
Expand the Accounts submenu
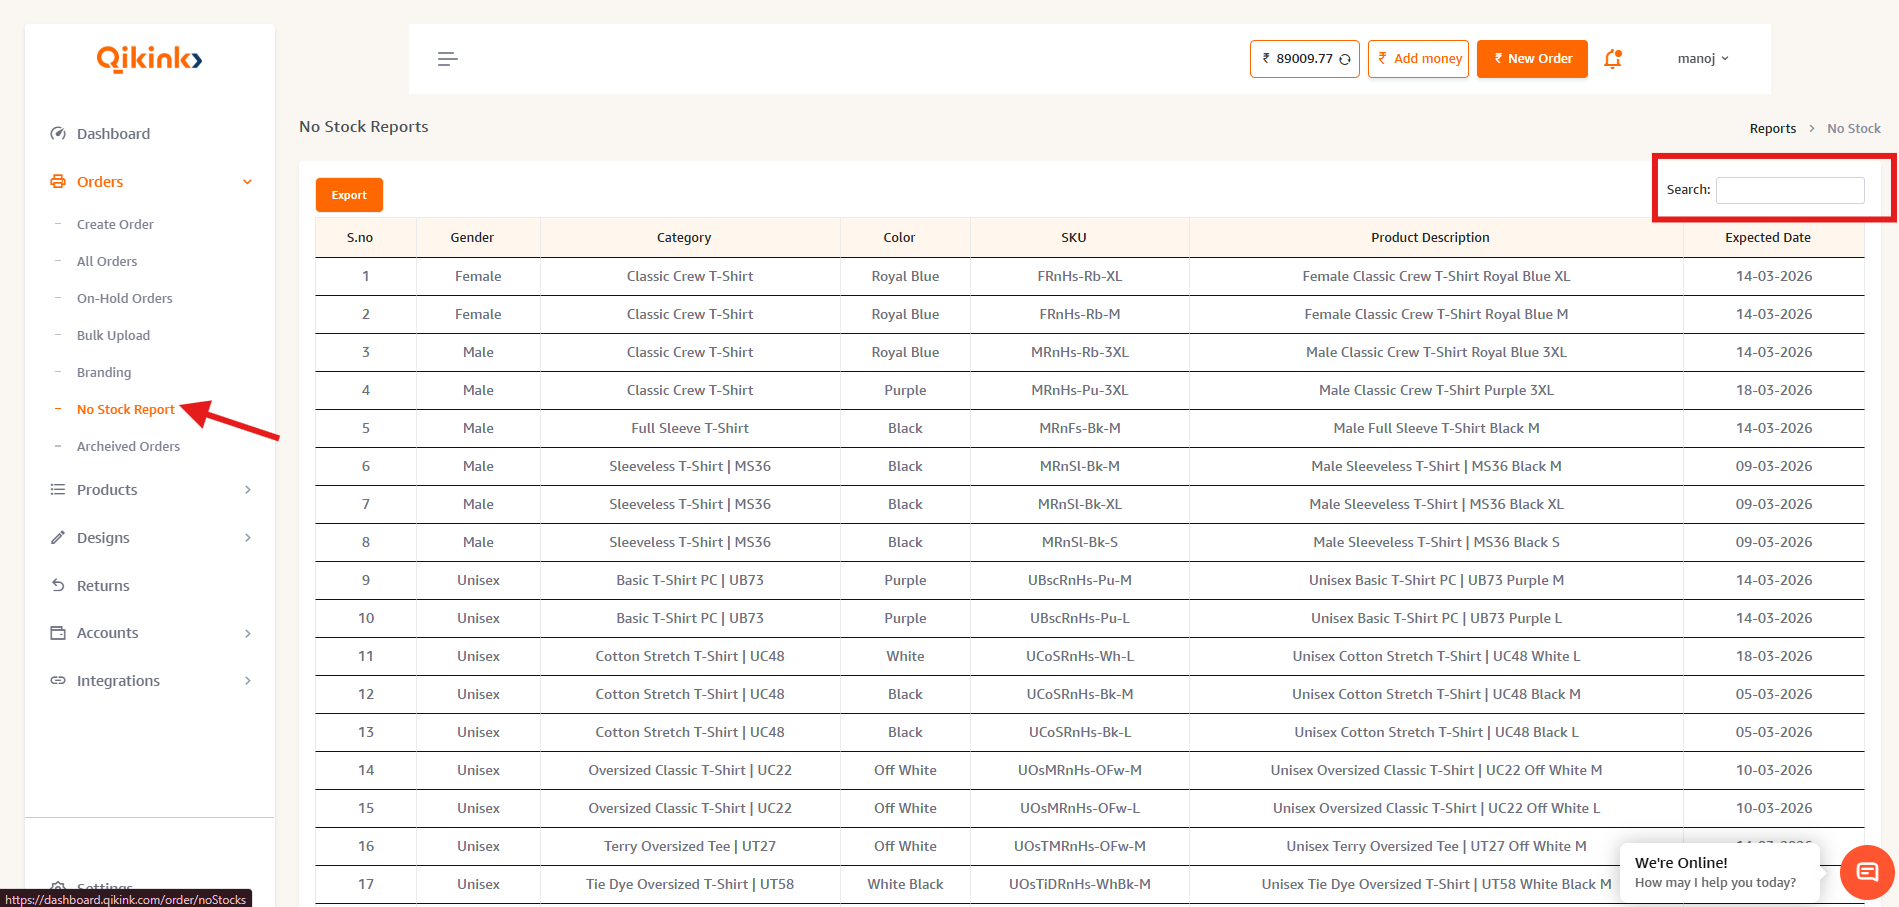coord(247,633)
